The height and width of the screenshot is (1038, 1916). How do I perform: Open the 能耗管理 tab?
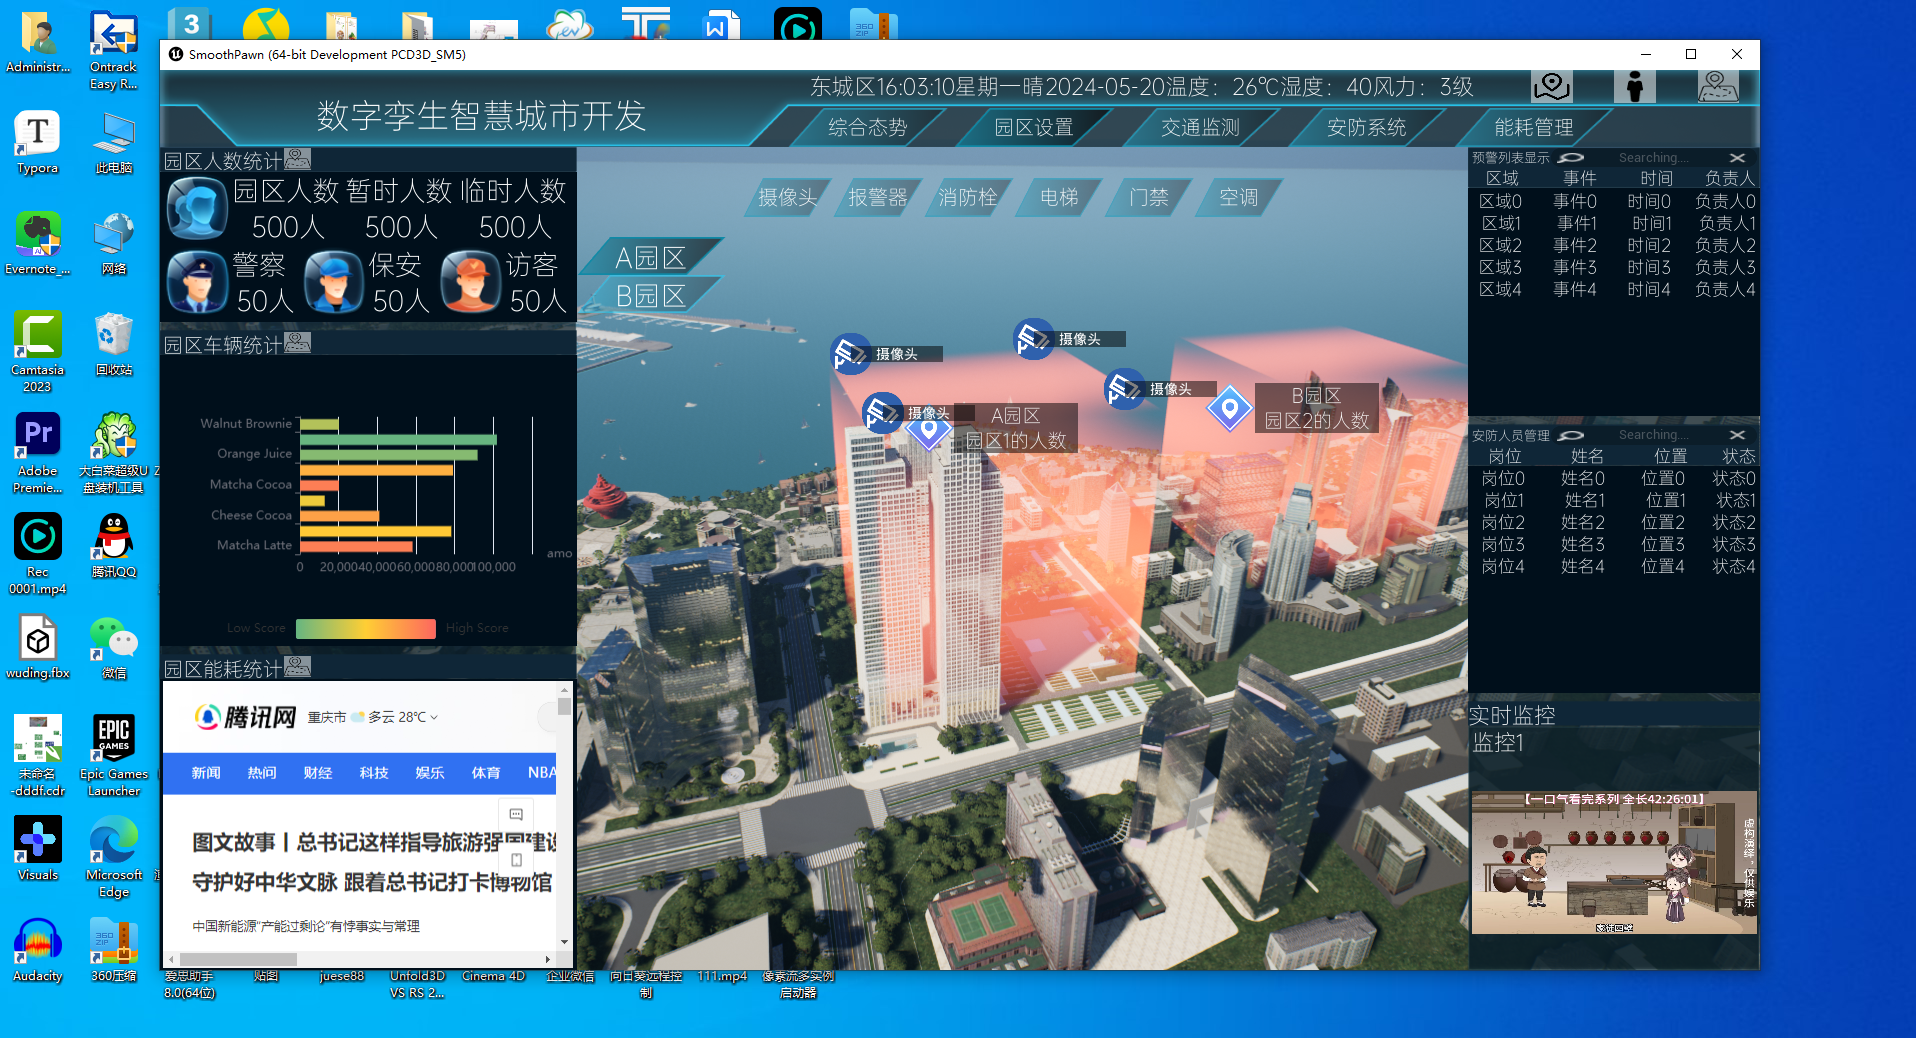click(1533, 128)
